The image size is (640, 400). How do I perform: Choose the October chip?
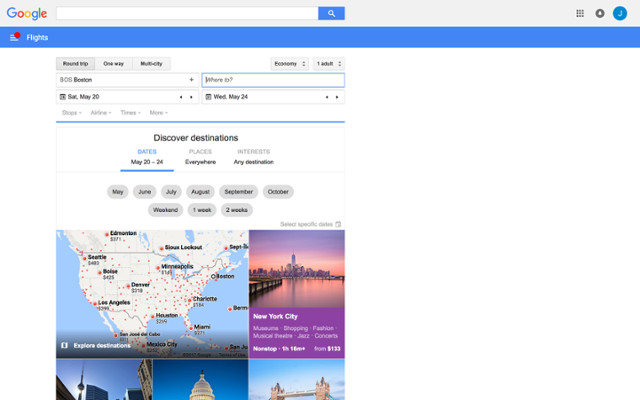pyautogui.click(x=278, y=192)
